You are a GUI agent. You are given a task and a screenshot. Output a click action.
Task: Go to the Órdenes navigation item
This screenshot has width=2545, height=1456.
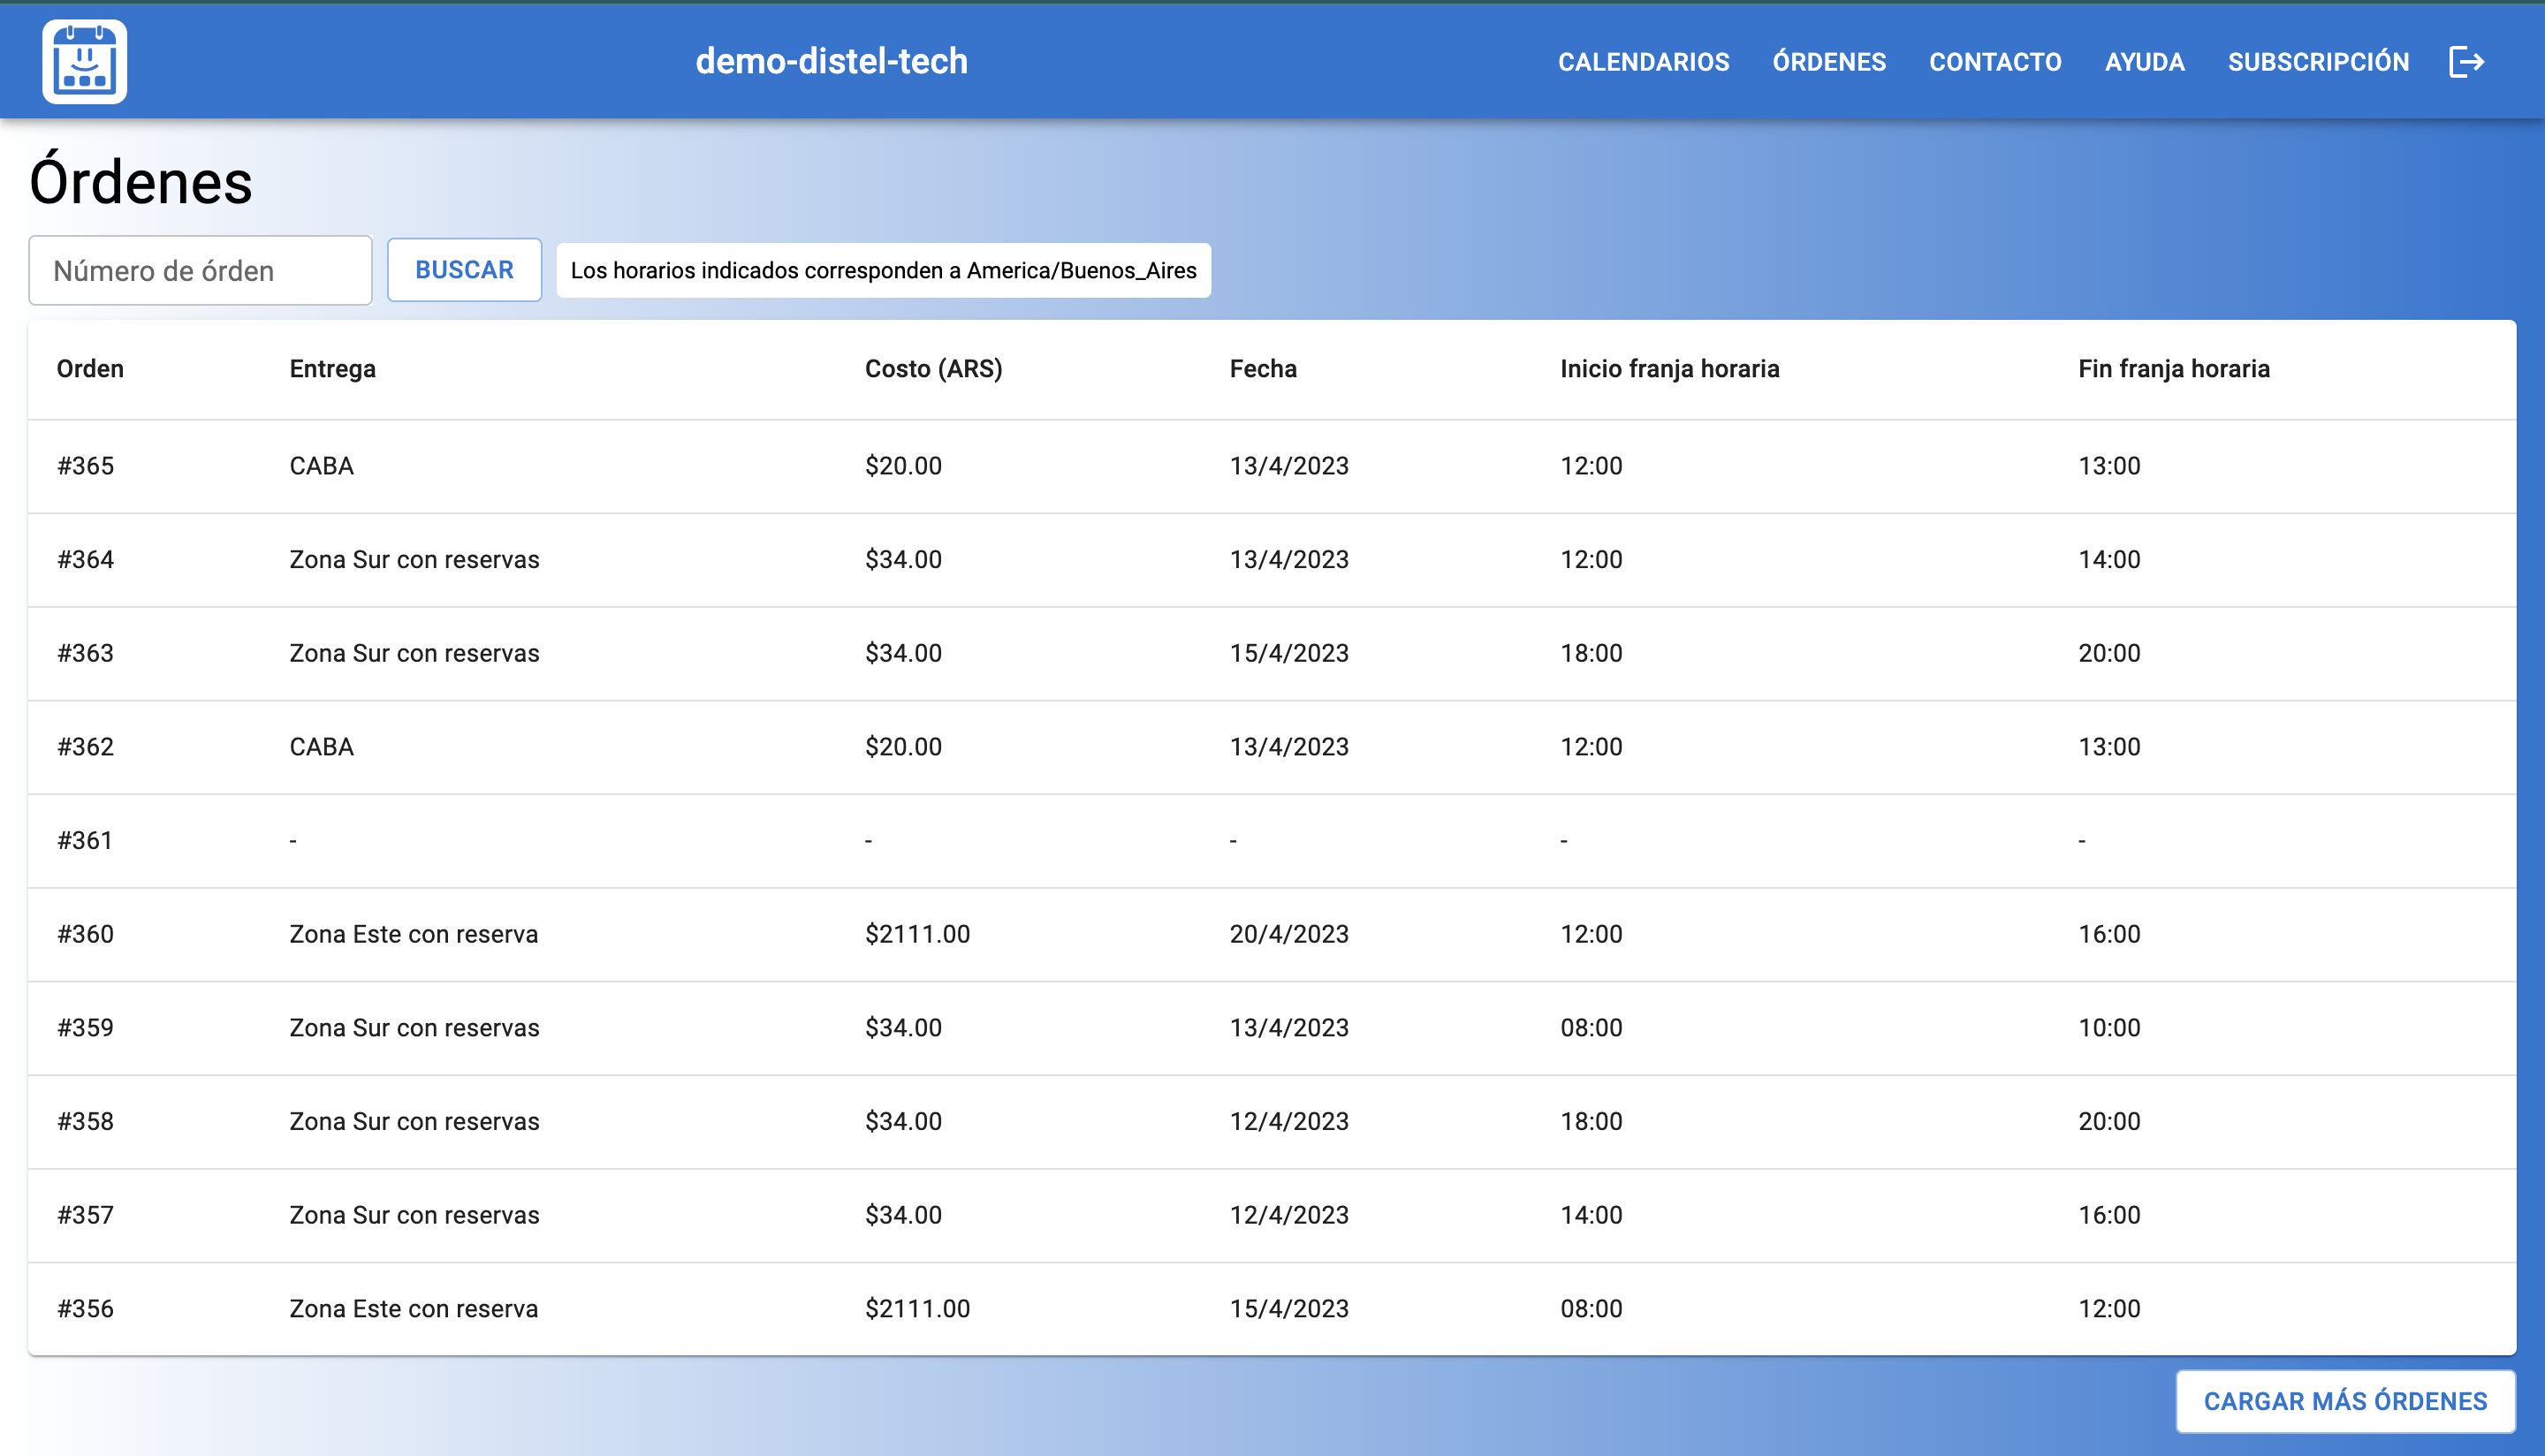click(1829, 62)
